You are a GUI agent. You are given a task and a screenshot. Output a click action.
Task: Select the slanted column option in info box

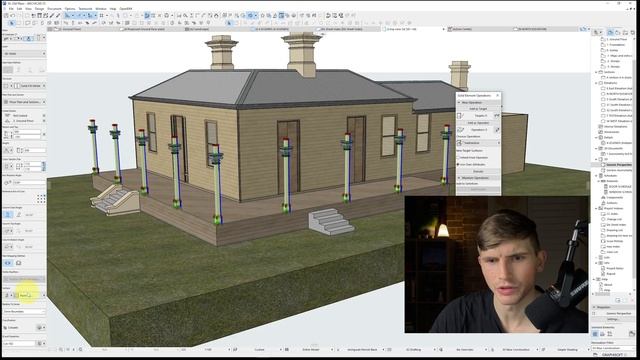click(x=18, y=215)
